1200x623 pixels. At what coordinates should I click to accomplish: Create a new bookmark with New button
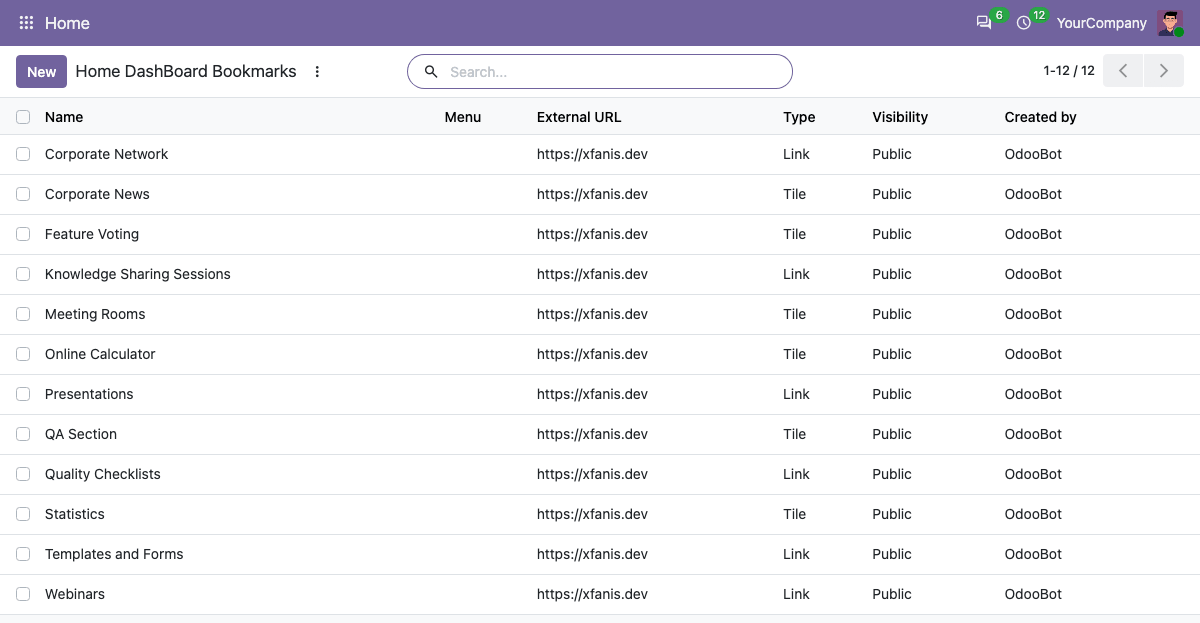[41, 72]
